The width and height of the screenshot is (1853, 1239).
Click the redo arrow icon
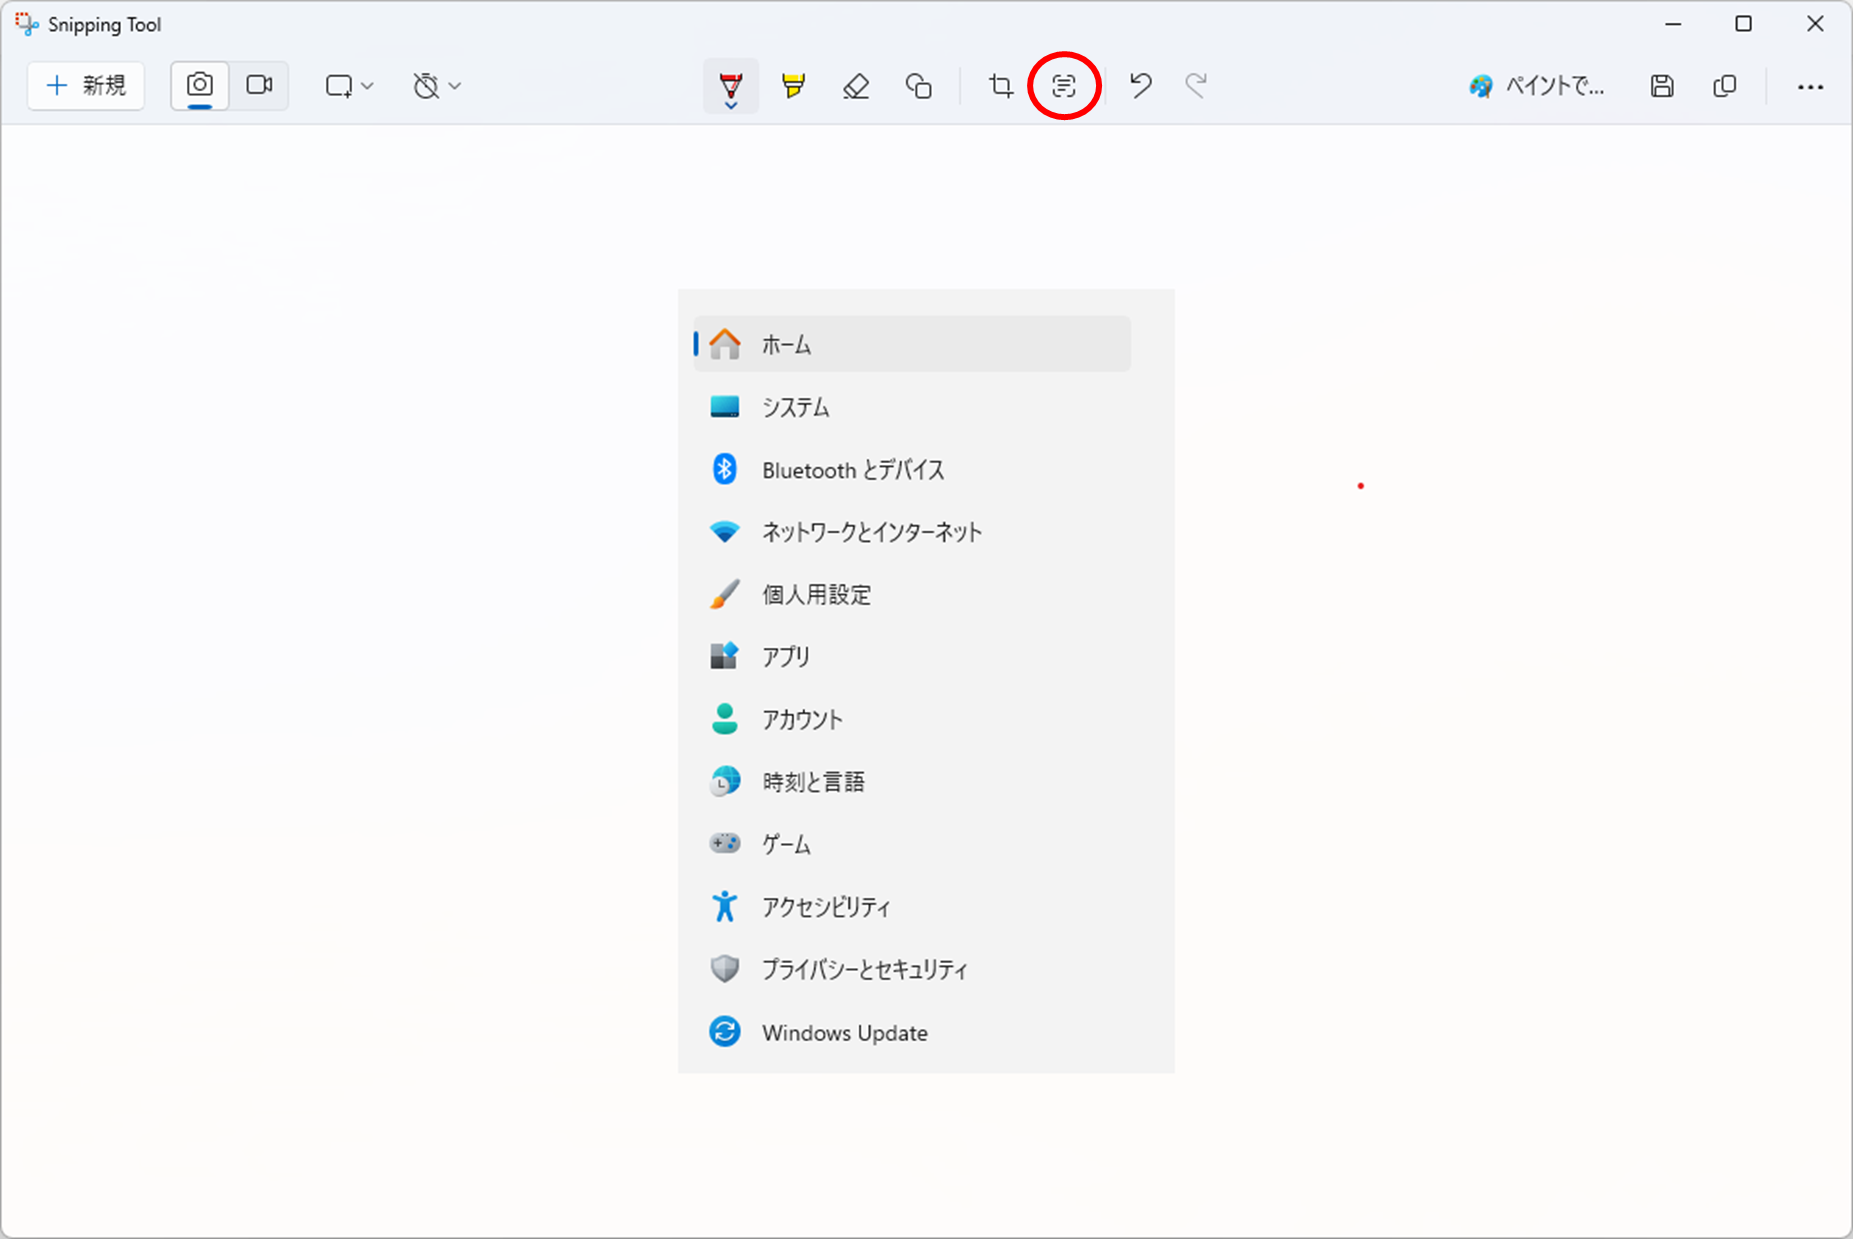(x=1196, y=86)
